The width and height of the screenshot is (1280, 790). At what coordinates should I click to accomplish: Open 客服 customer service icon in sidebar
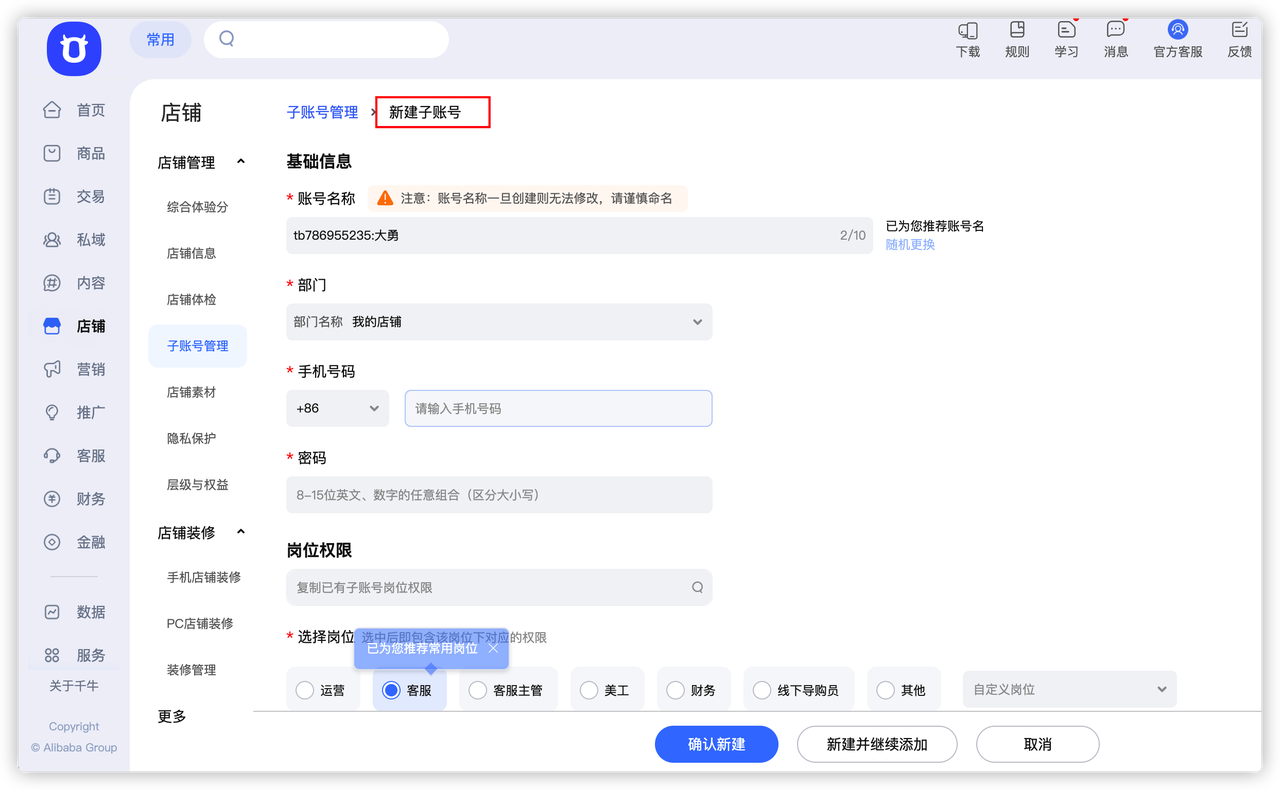[x=52, y=455]
